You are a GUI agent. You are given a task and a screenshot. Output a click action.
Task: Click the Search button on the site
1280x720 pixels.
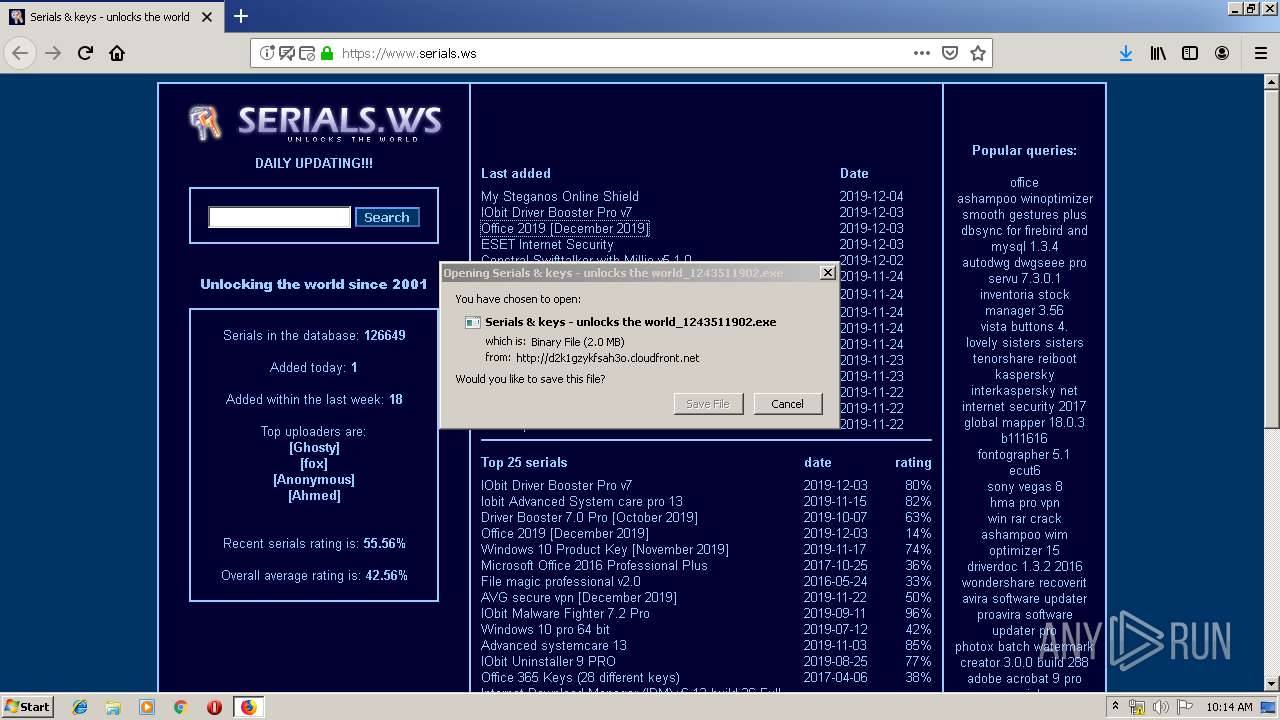[x=387, y=217]
